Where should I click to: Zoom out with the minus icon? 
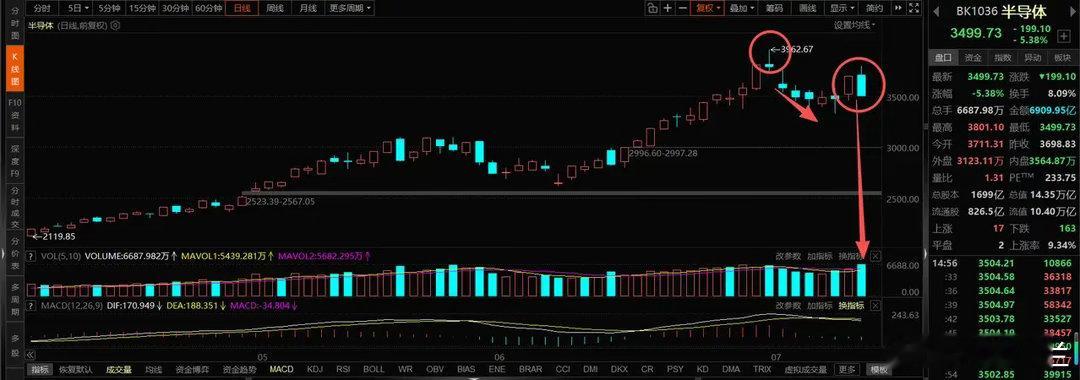tap(683, 8)
